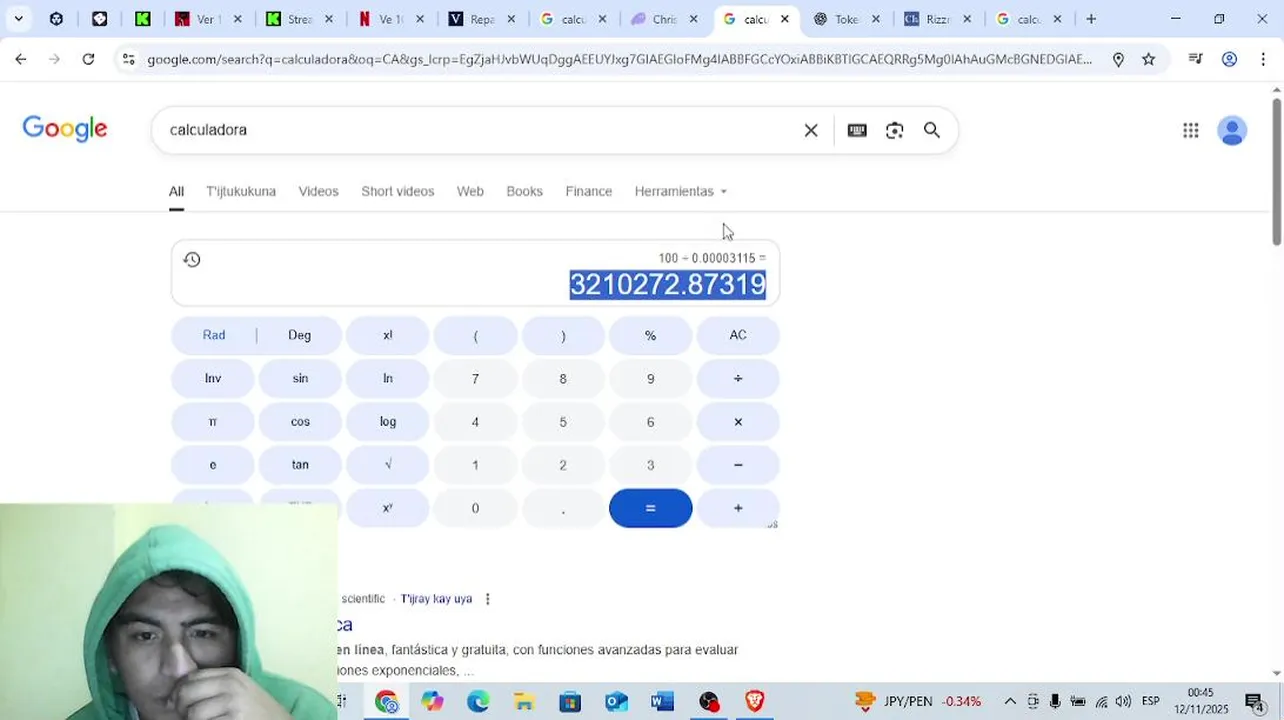This screenshot has height=720, width=1284.
Task: Open Chrome in the taskbar
Action: (x=387, y=701)
